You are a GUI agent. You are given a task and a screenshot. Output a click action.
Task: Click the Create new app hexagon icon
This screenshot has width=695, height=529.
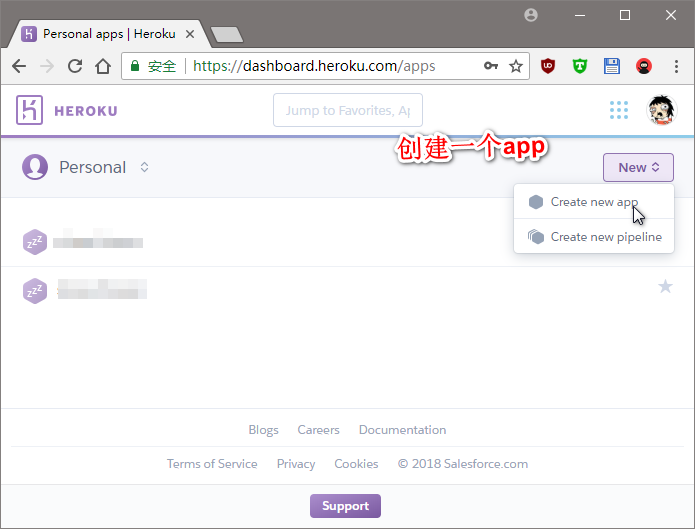(x=536, y=202)
